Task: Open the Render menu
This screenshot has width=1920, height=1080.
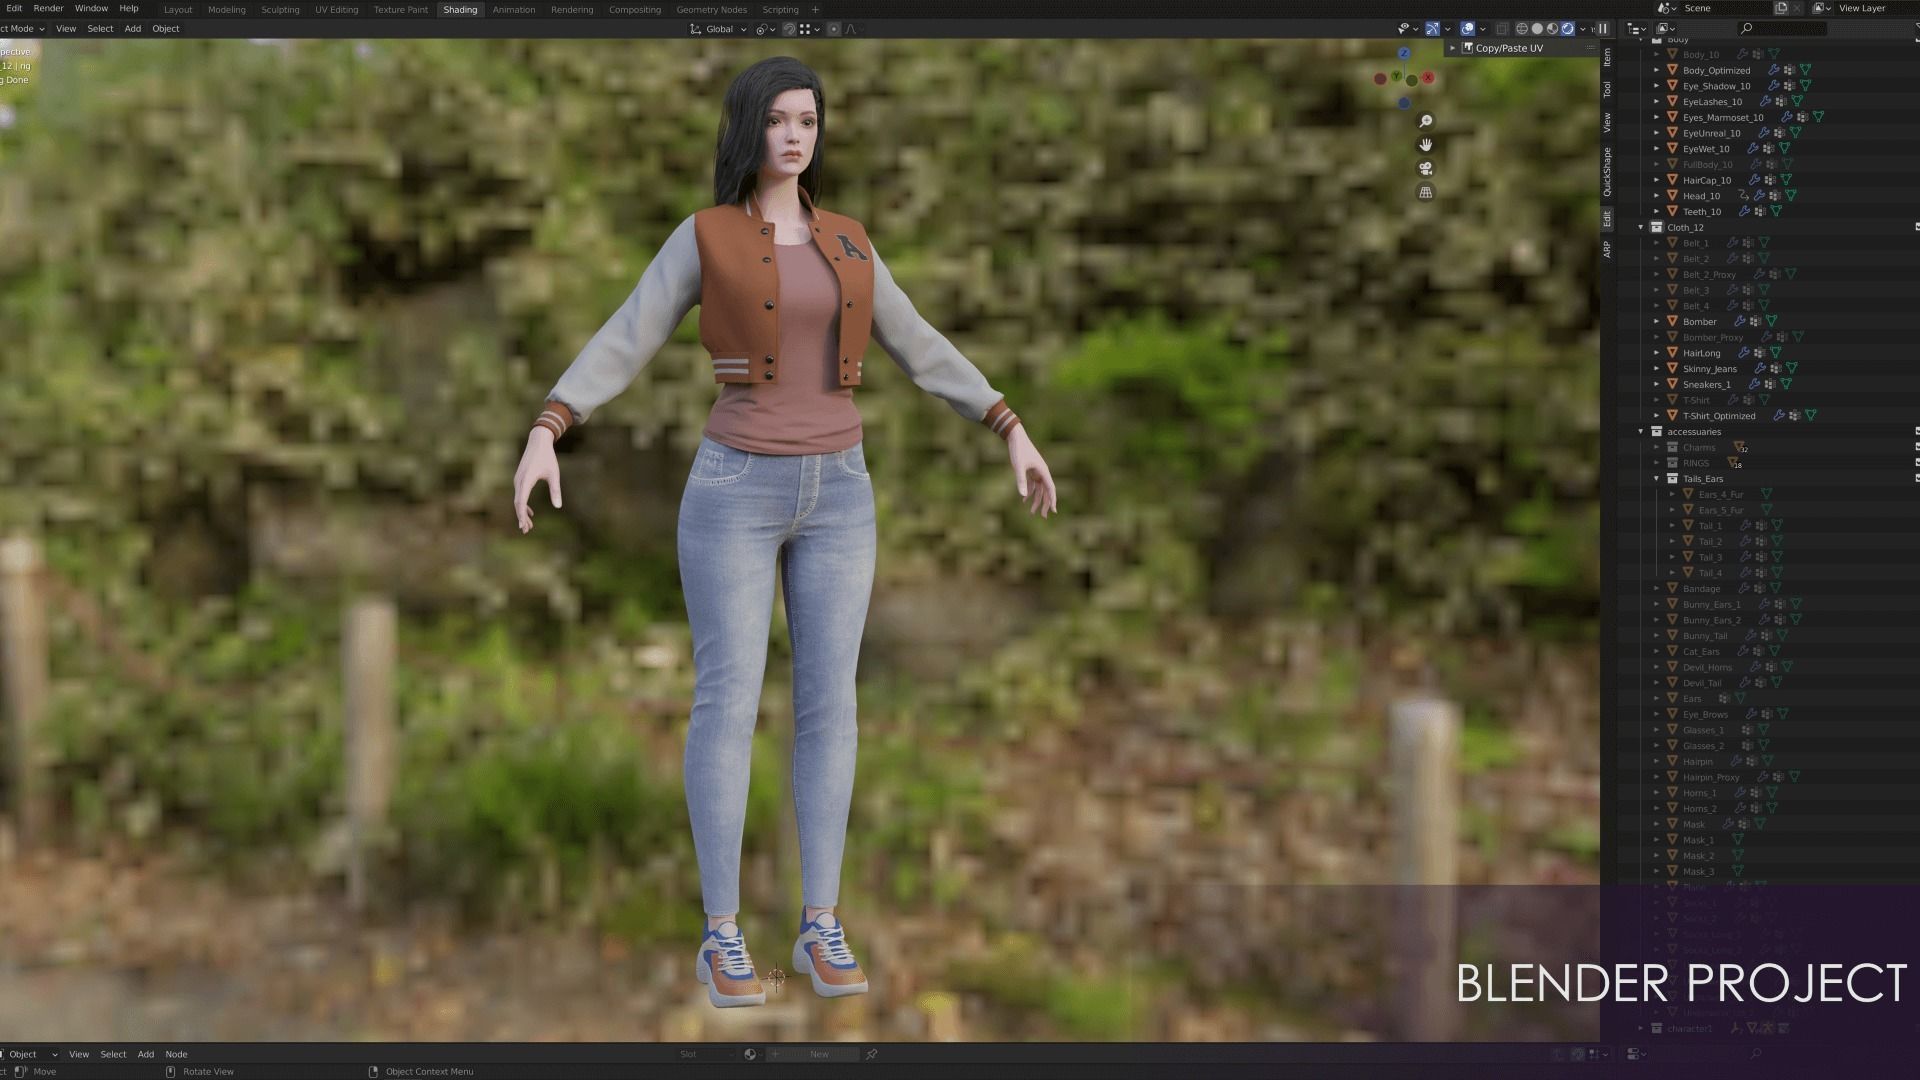Action: click(48, 8)
